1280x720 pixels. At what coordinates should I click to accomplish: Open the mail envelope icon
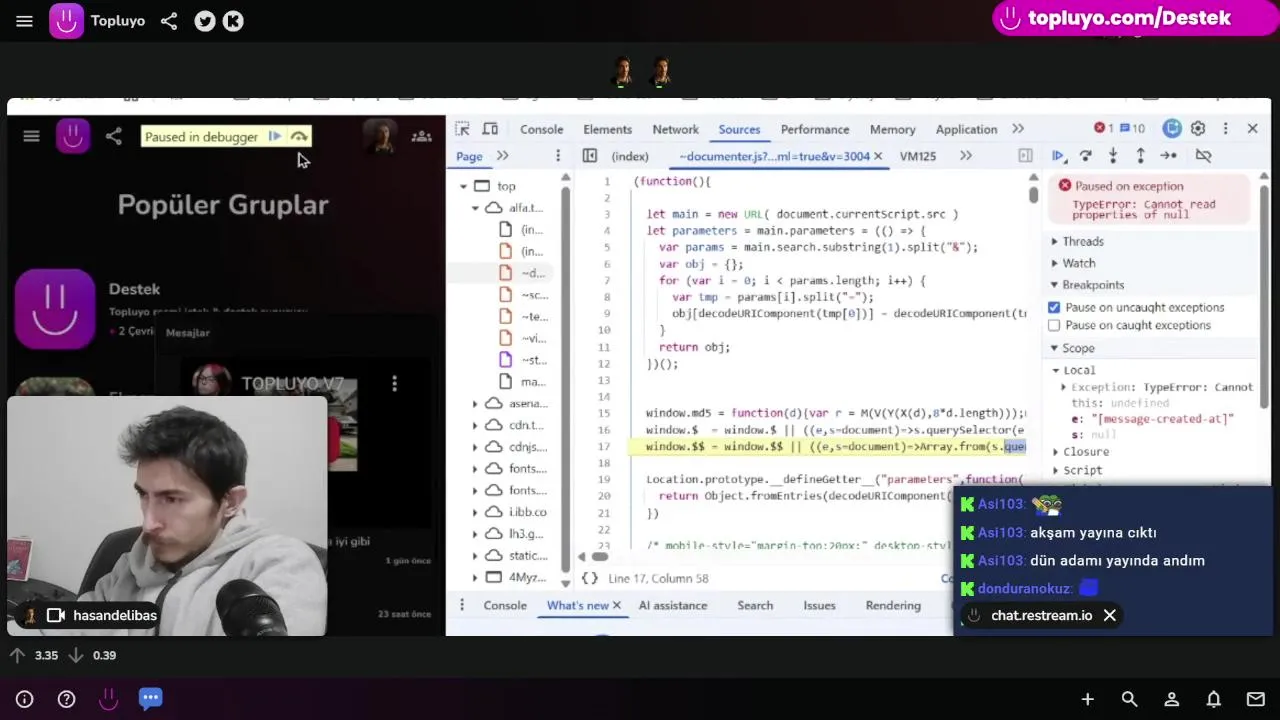click(x=1256, y=700)
